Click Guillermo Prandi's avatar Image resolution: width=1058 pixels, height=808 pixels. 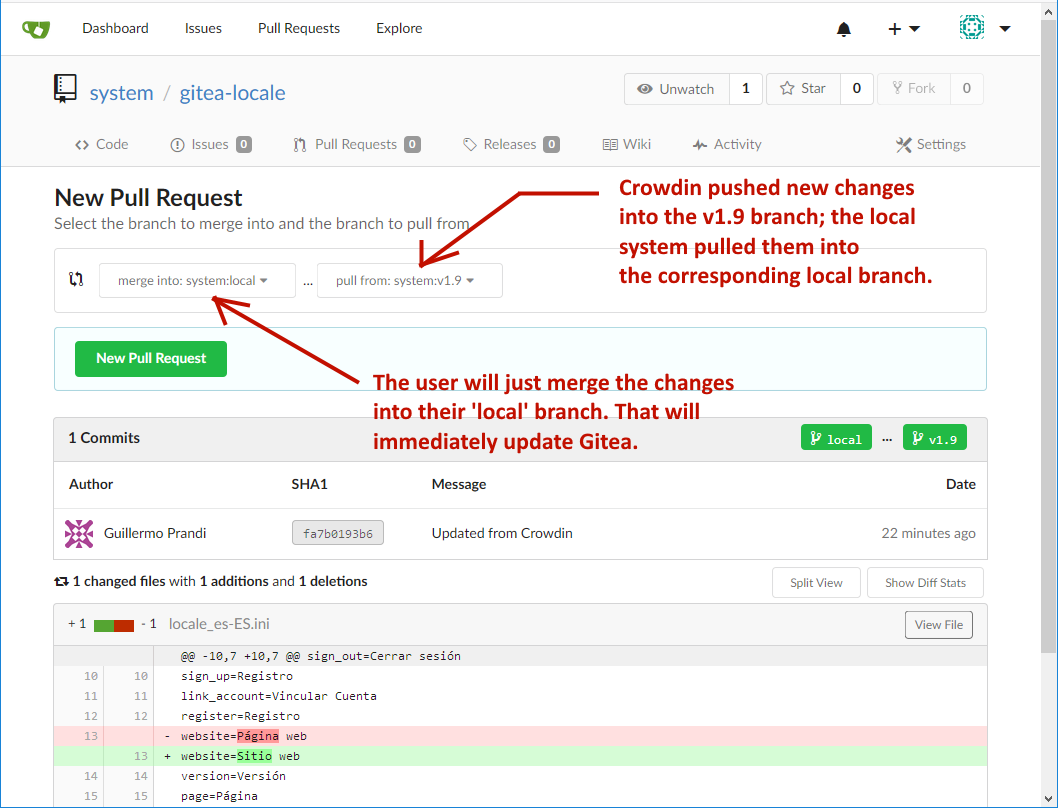tap(79, 533)
